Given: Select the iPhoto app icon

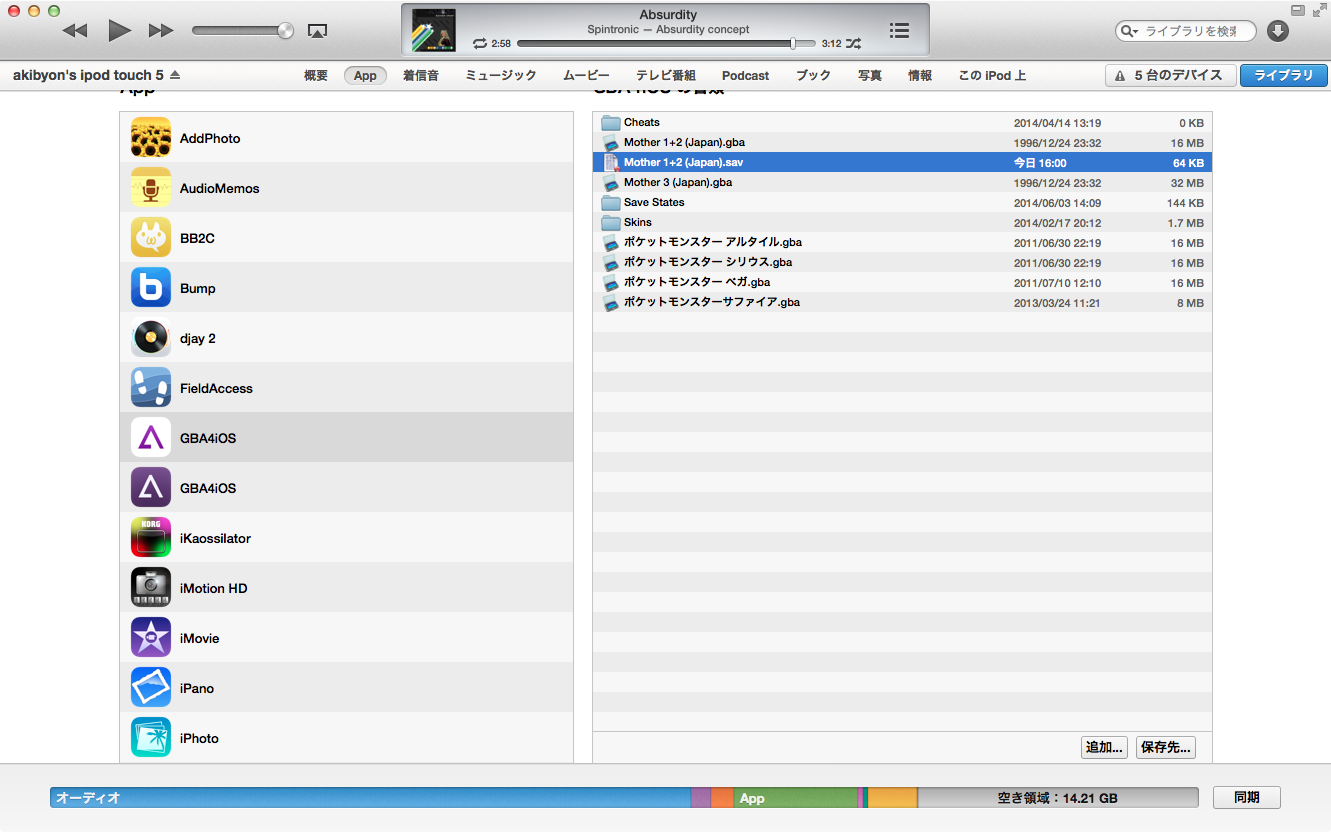Looking at the screenshot, I should pyautogui.click(x=151, y=738).
